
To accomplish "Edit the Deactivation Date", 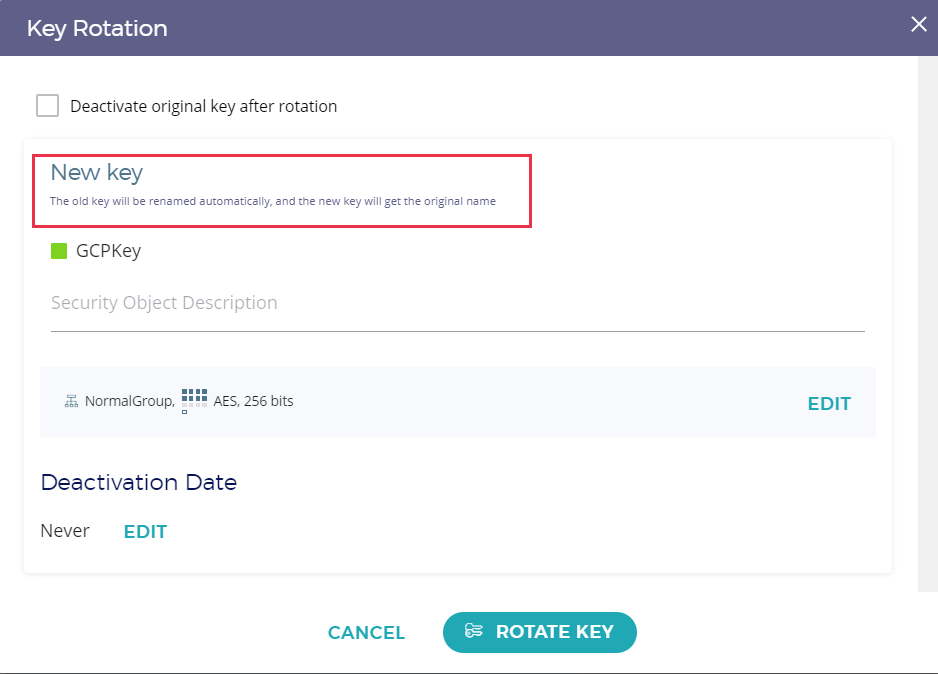I will [145, 532].
